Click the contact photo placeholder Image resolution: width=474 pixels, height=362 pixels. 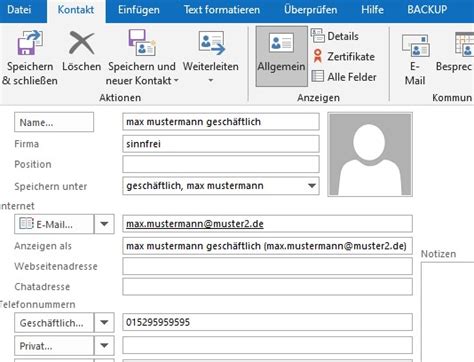point(370,154)
